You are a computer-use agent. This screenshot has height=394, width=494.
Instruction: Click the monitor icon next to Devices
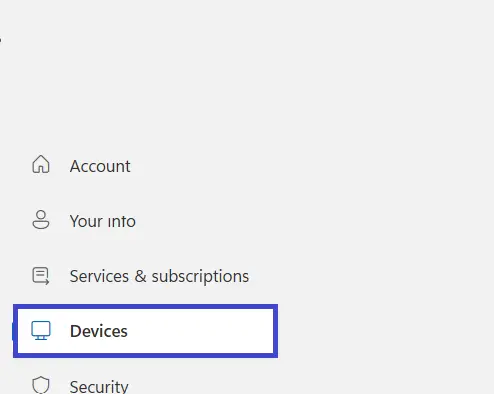(x=41, y=330)
